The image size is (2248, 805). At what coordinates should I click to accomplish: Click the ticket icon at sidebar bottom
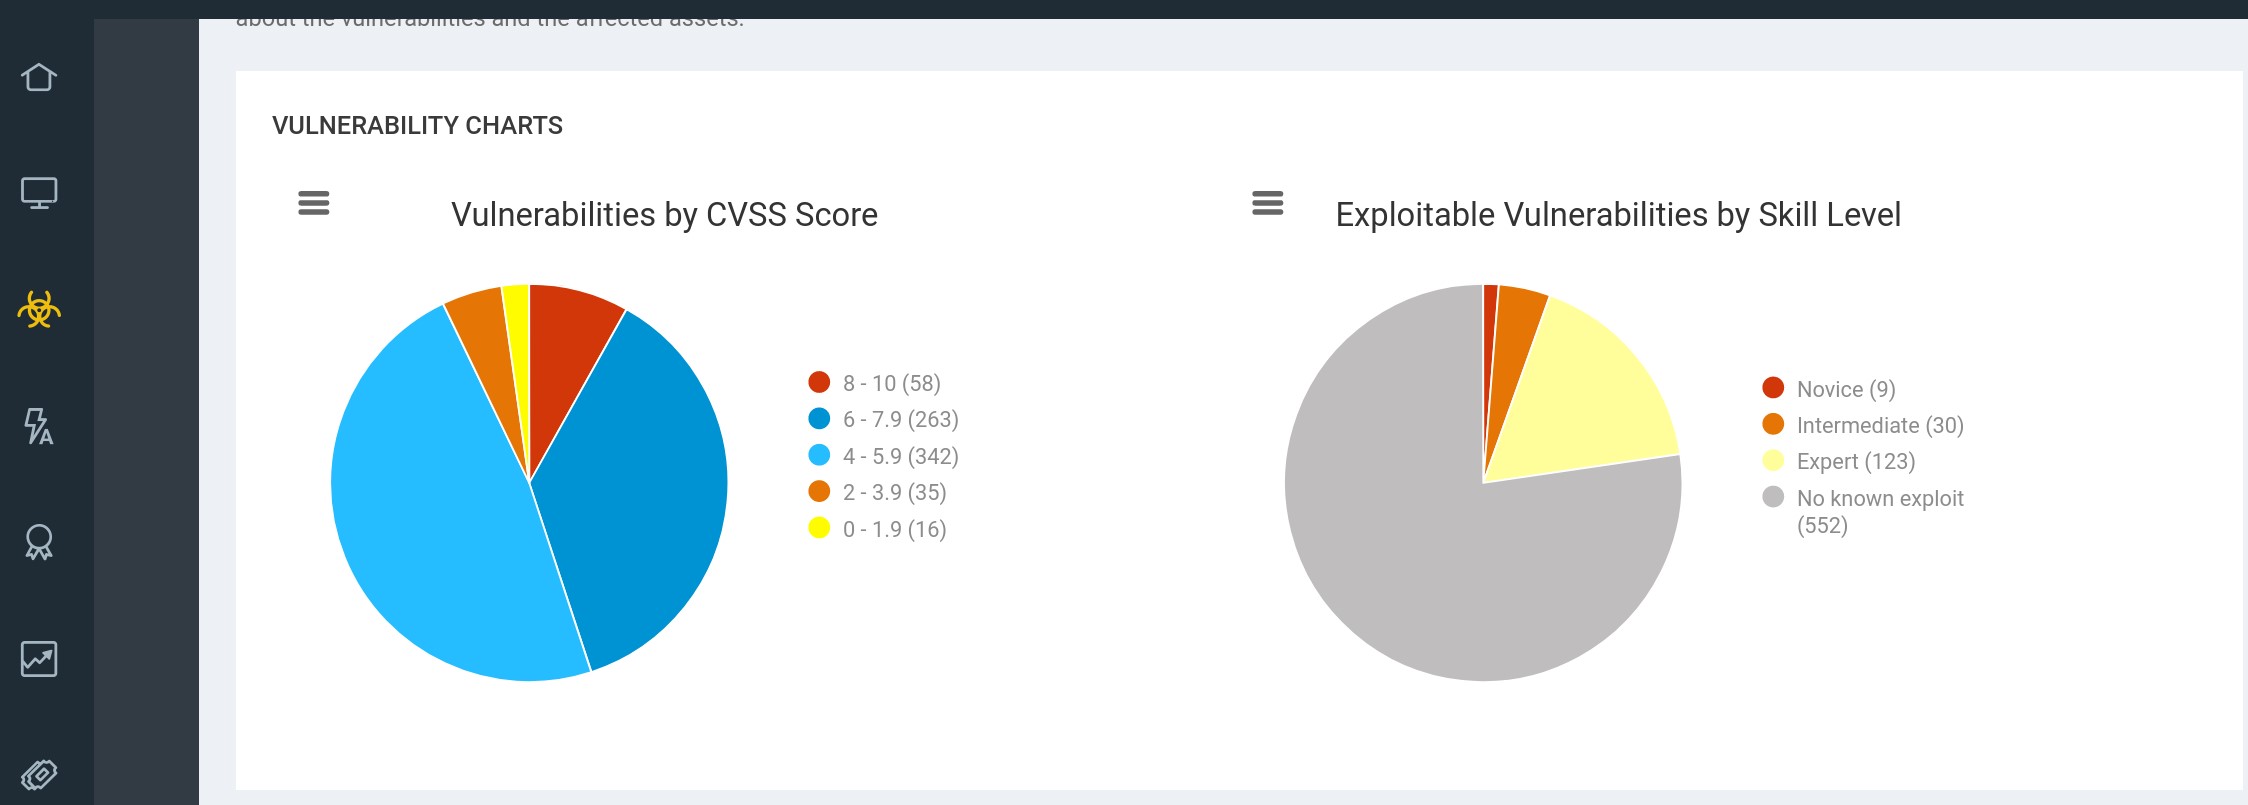(39, 774)
